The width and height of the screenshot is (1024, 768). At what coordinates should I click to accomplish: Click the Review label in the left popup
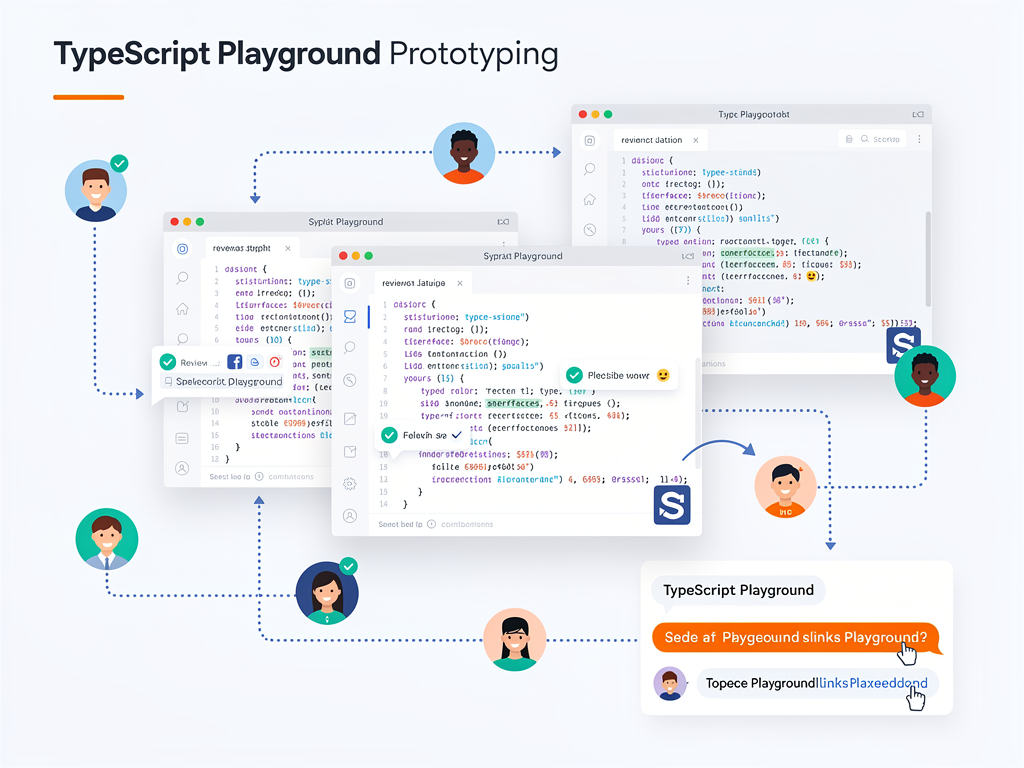tap(193, 362)
